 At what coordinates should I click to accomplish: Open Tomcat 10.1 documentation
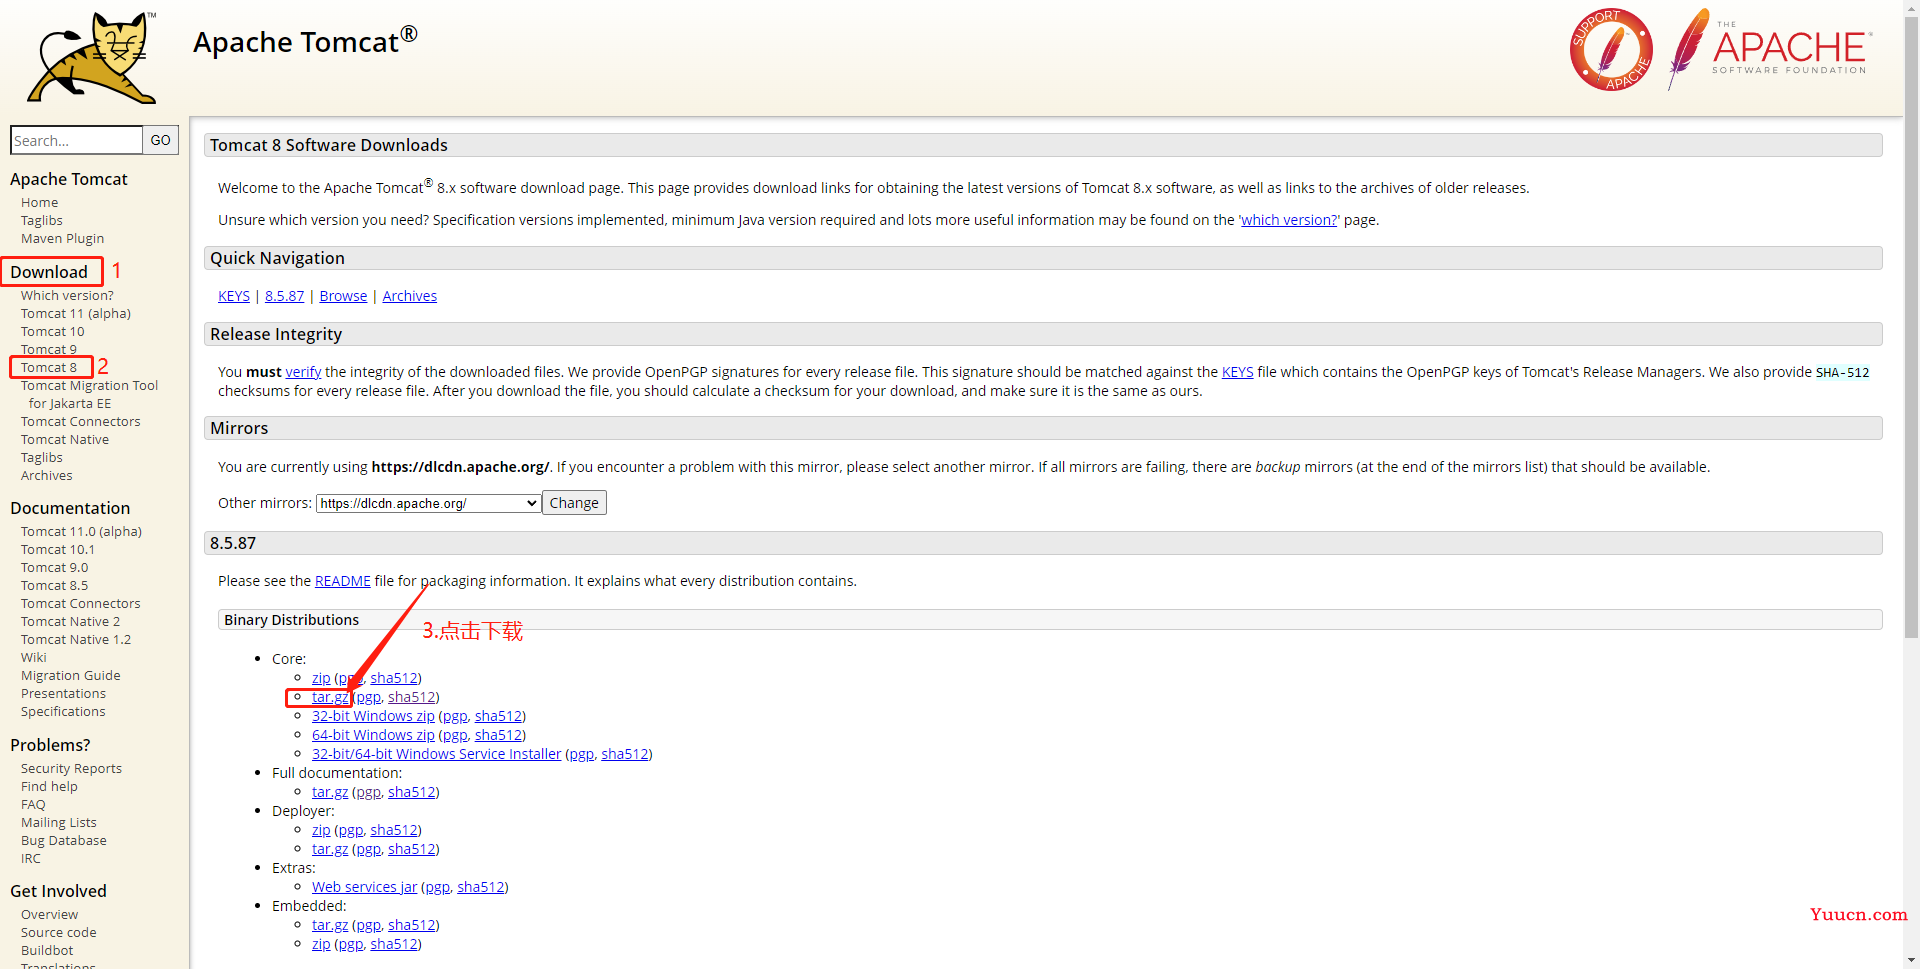tap(58, 549)
